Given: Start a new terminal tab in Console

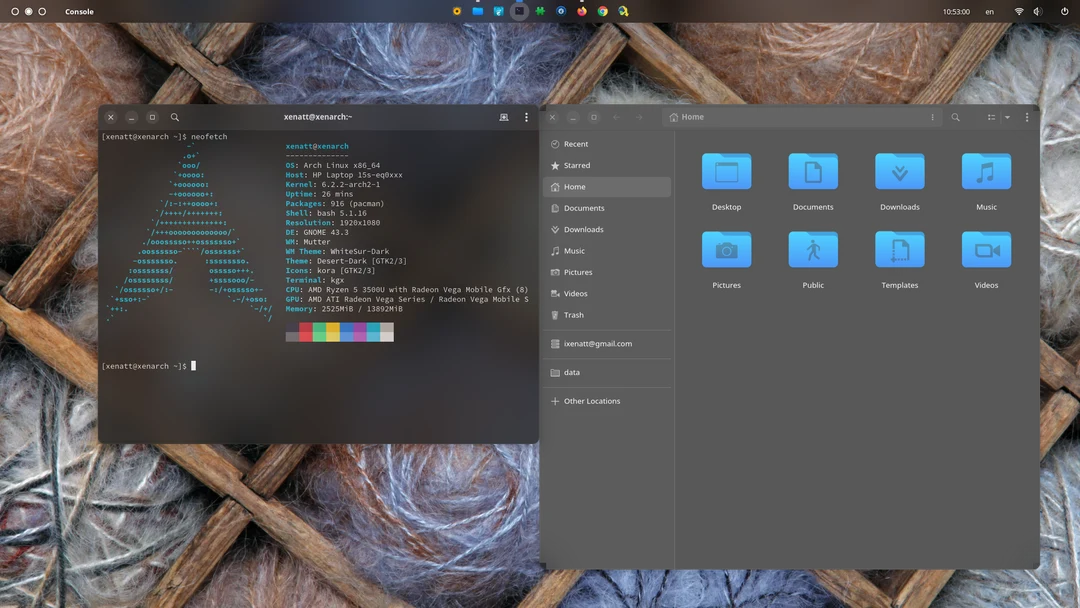Looking at the screenshot, I should pyautogui.click(x=504, y=117).
